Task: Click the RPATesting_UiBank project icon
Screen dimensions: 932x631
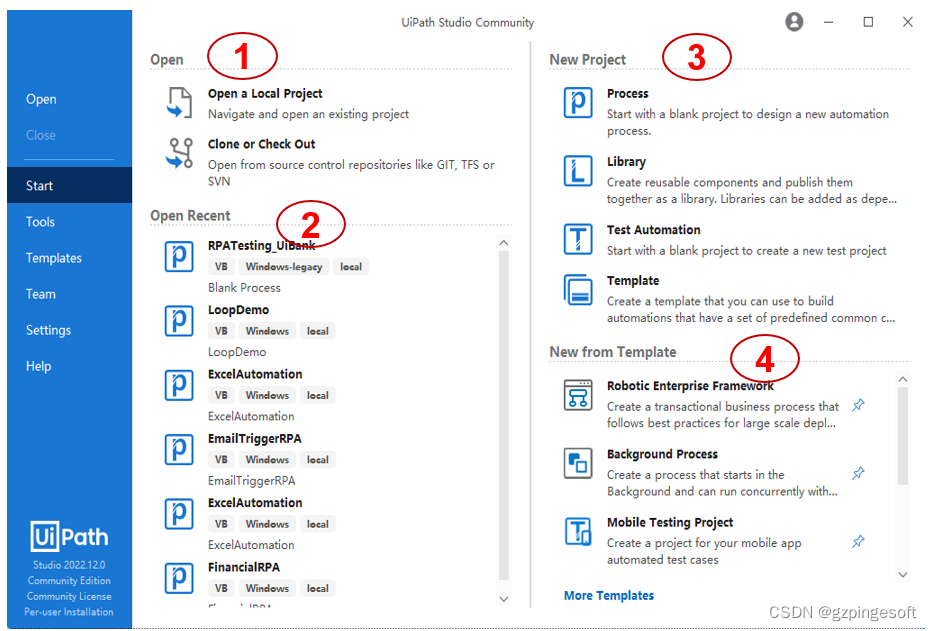Action: [x=179, y=257]
